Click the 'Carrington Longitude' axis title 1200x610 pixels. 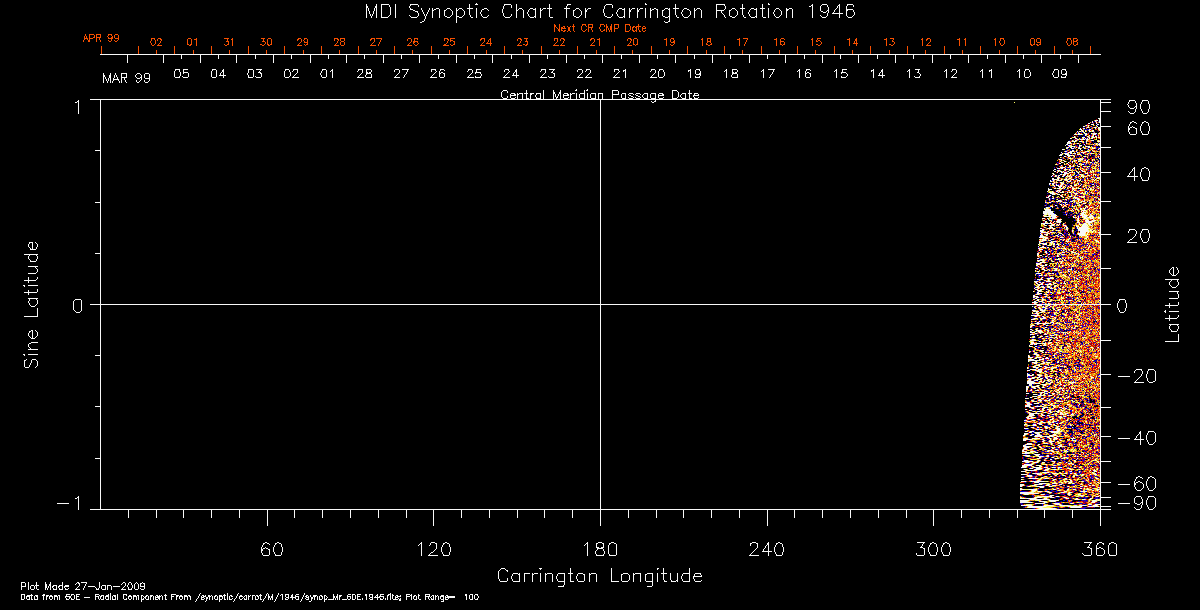(599, 576)
